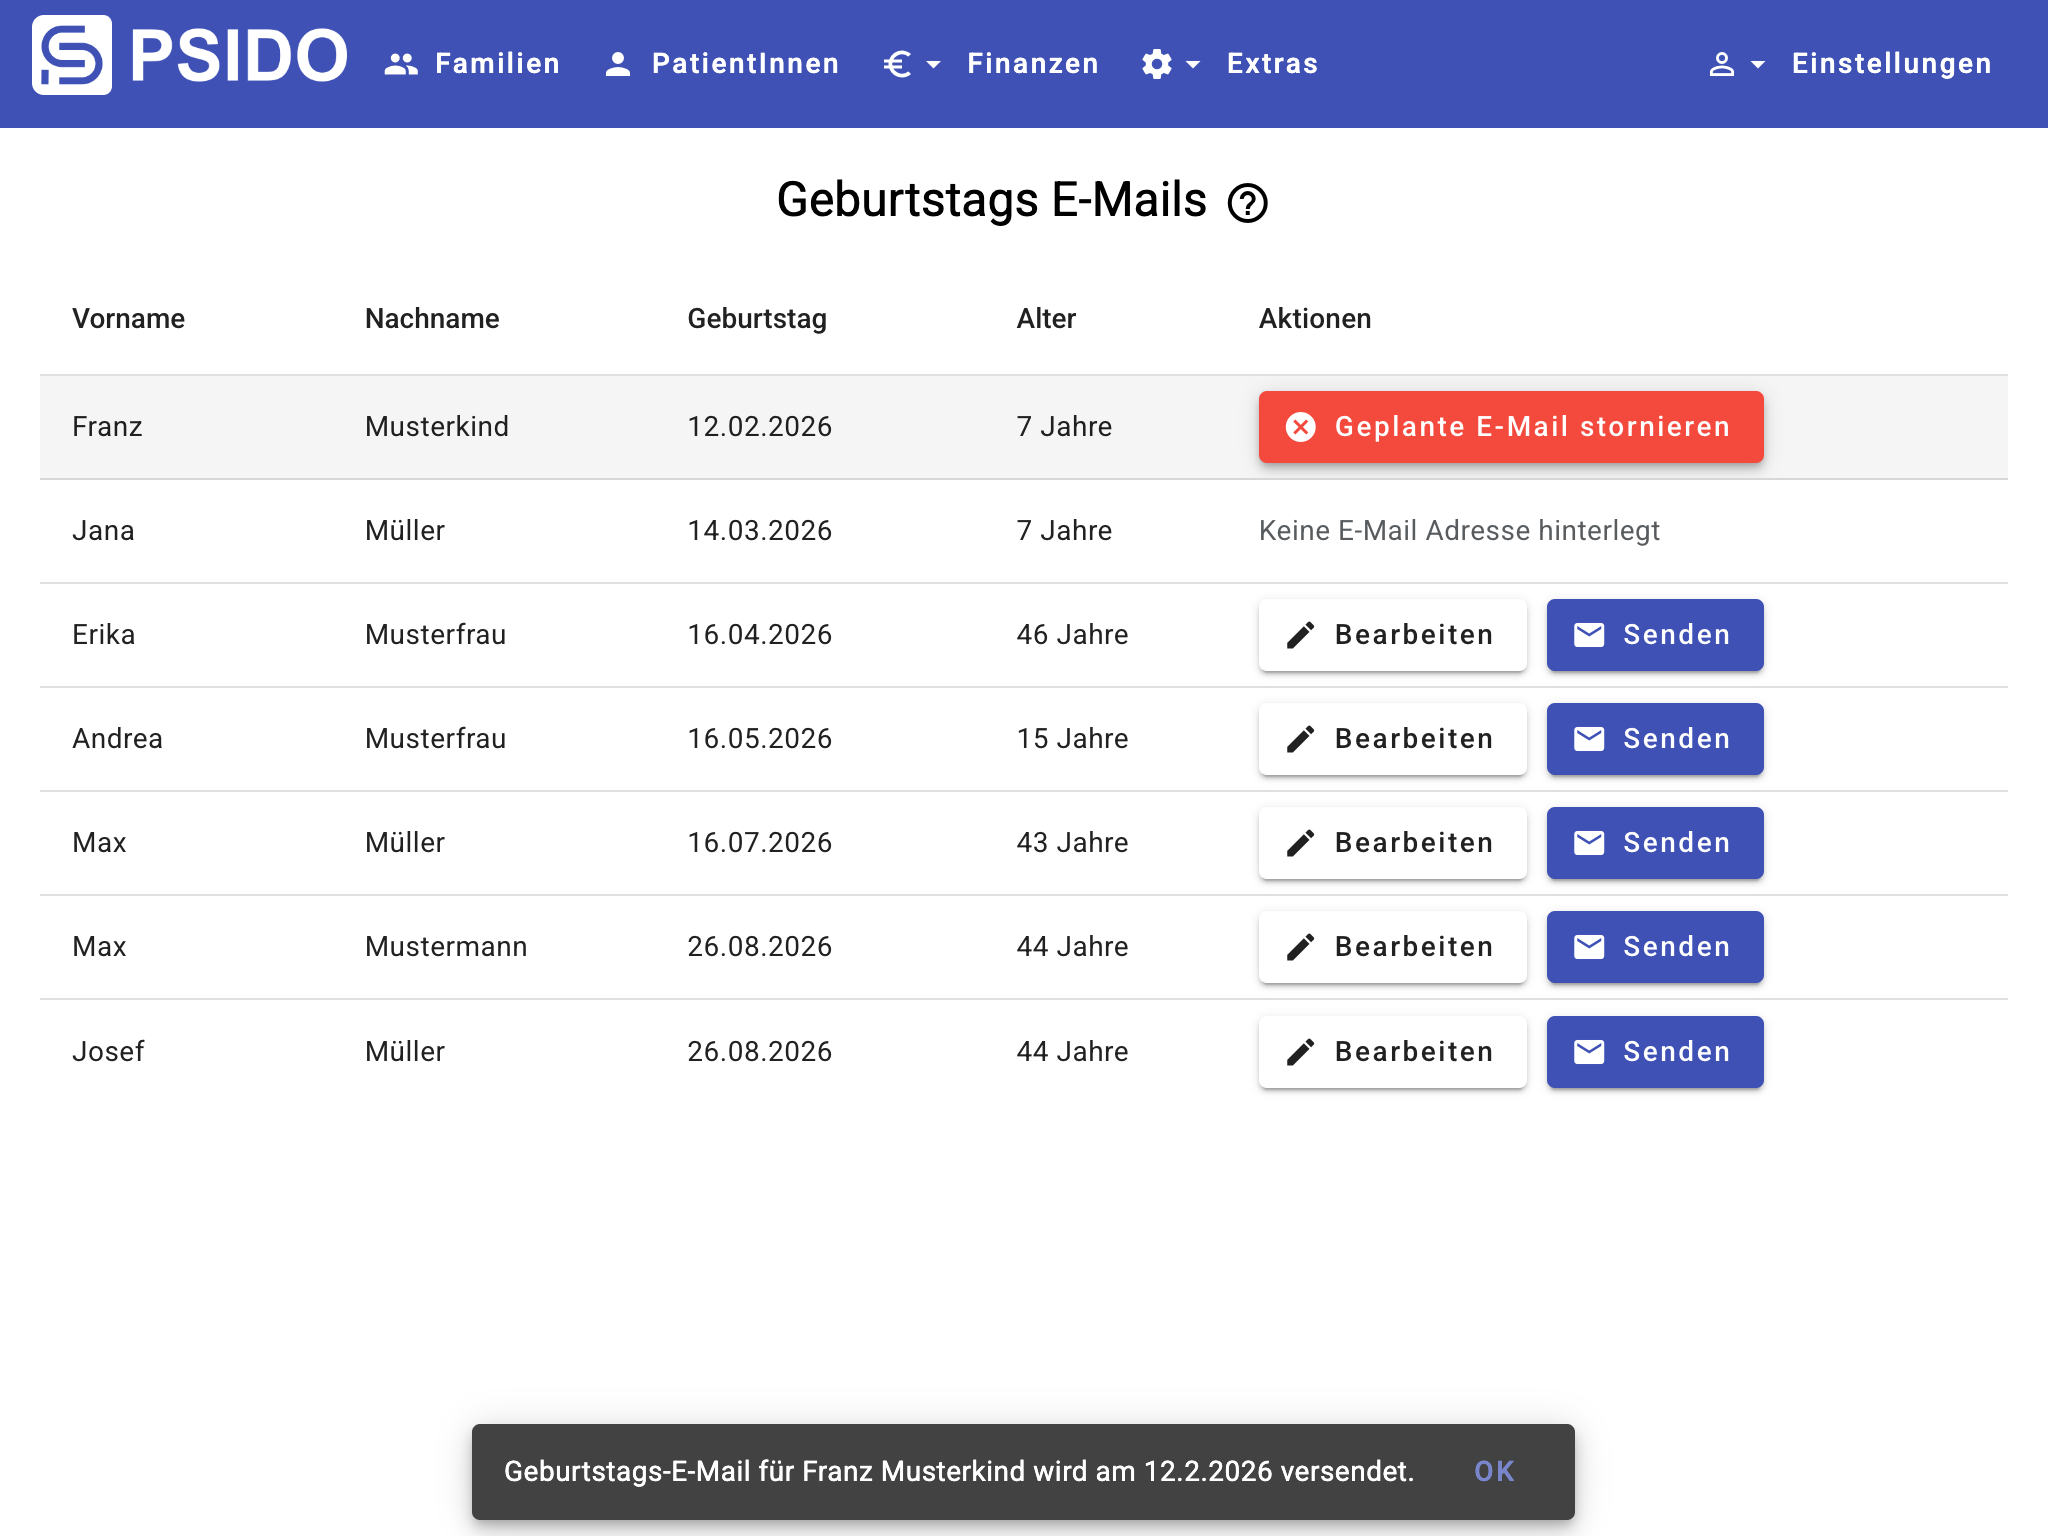Click the user account outline icon
Image resolution: width=2048 pixels, height=1536 pixels.
click(x=1721, y=64)
